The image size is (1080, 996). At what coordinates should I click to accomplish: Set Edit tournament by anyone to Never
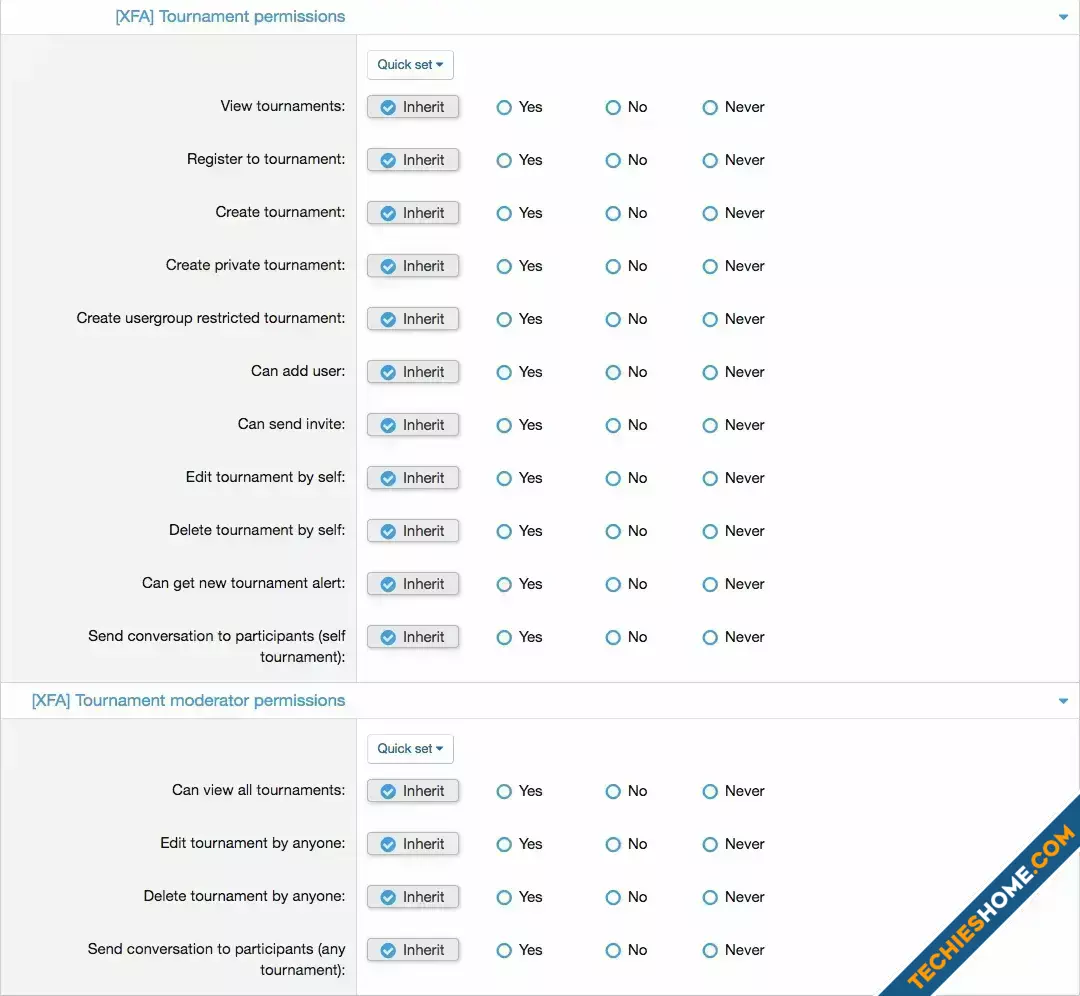(734, 844)
